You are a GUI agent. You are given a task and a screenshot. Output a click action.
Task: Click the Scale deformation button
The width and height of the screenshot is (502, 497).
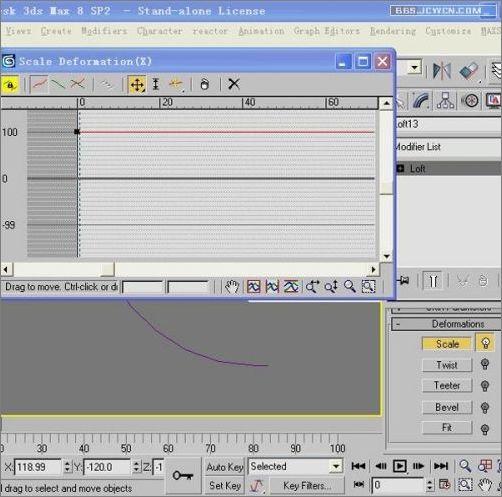[x=447, y=344]
